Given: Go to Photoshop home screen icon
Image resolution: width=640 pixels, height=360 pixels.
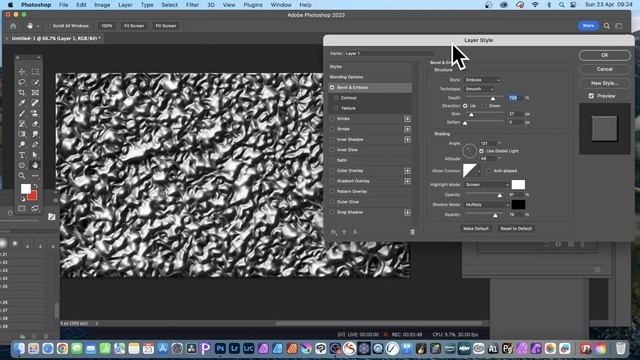Looking at the screenshot, I should point(13,26).
